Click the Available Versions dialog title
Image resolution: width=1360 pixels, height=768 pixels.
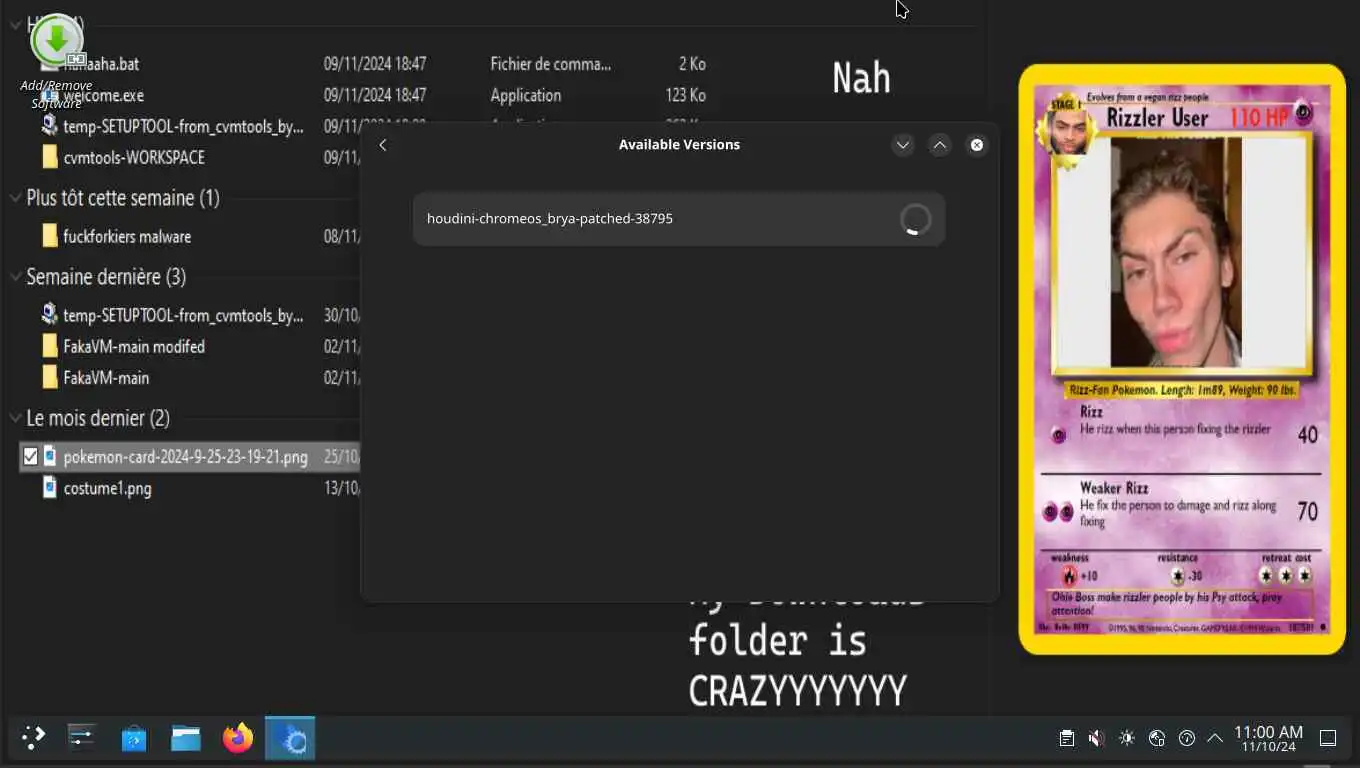(679, 145)
